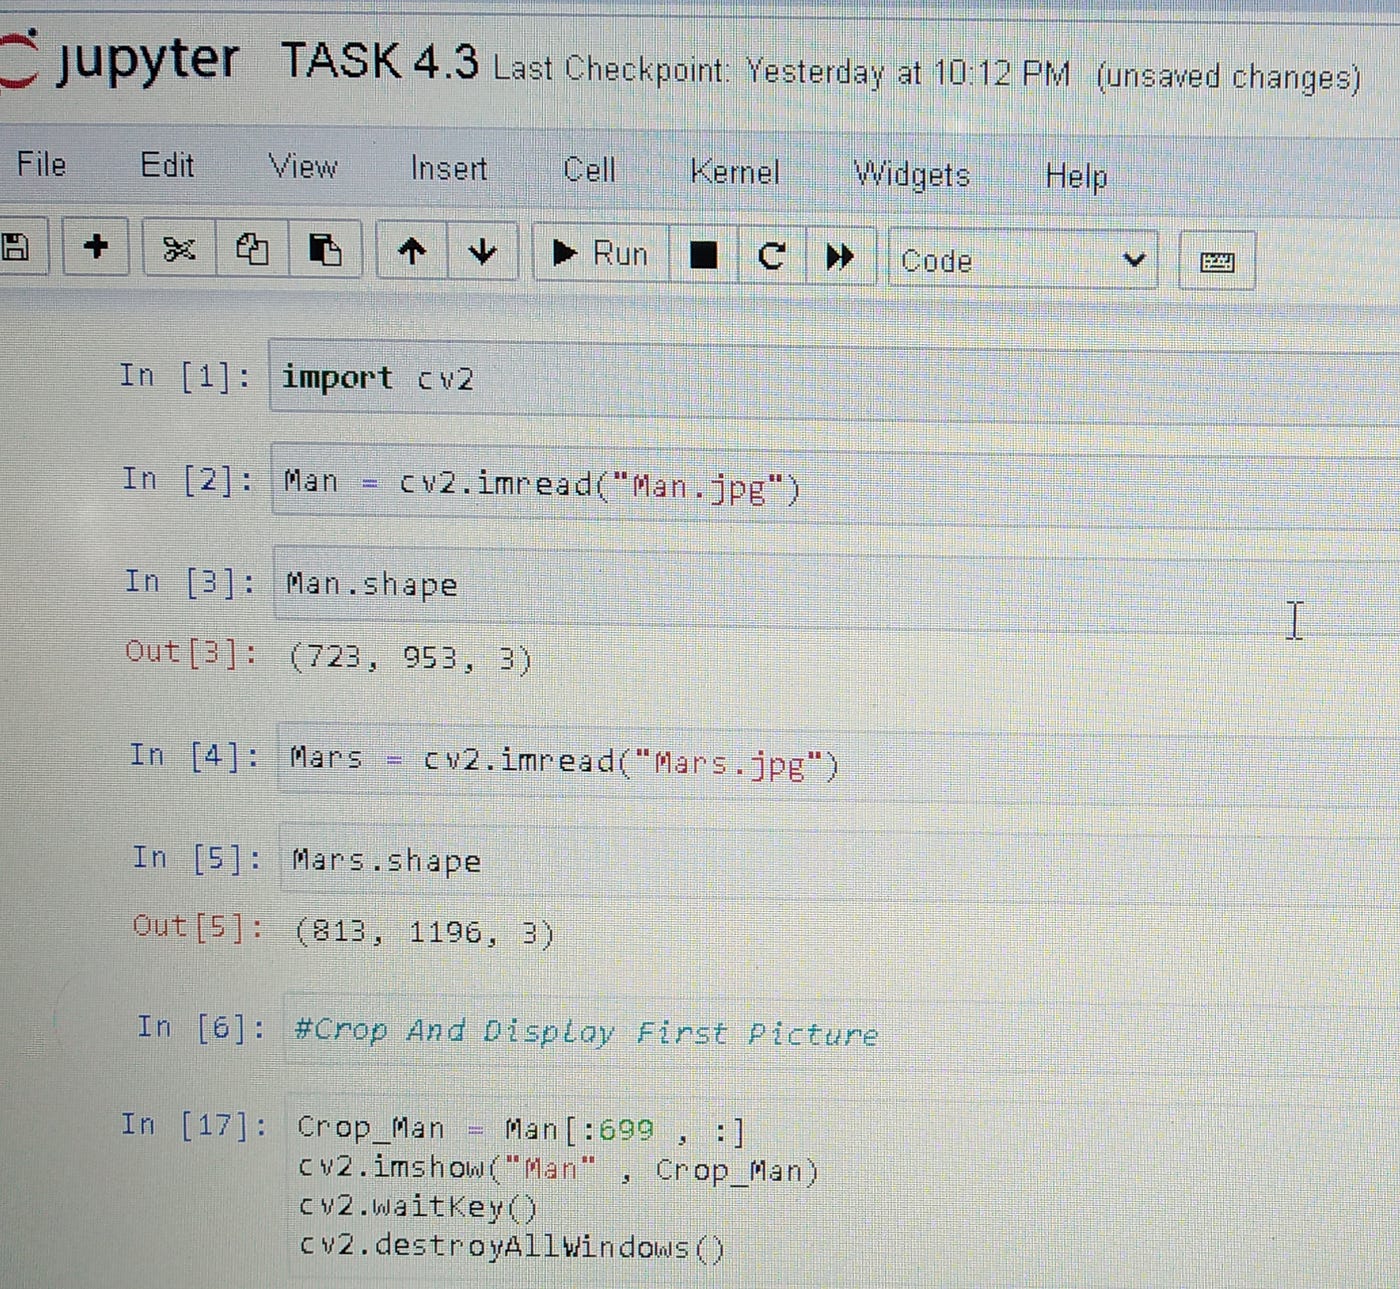
Task: Open the Widgets menu
Action: click(x=911, y=175)
